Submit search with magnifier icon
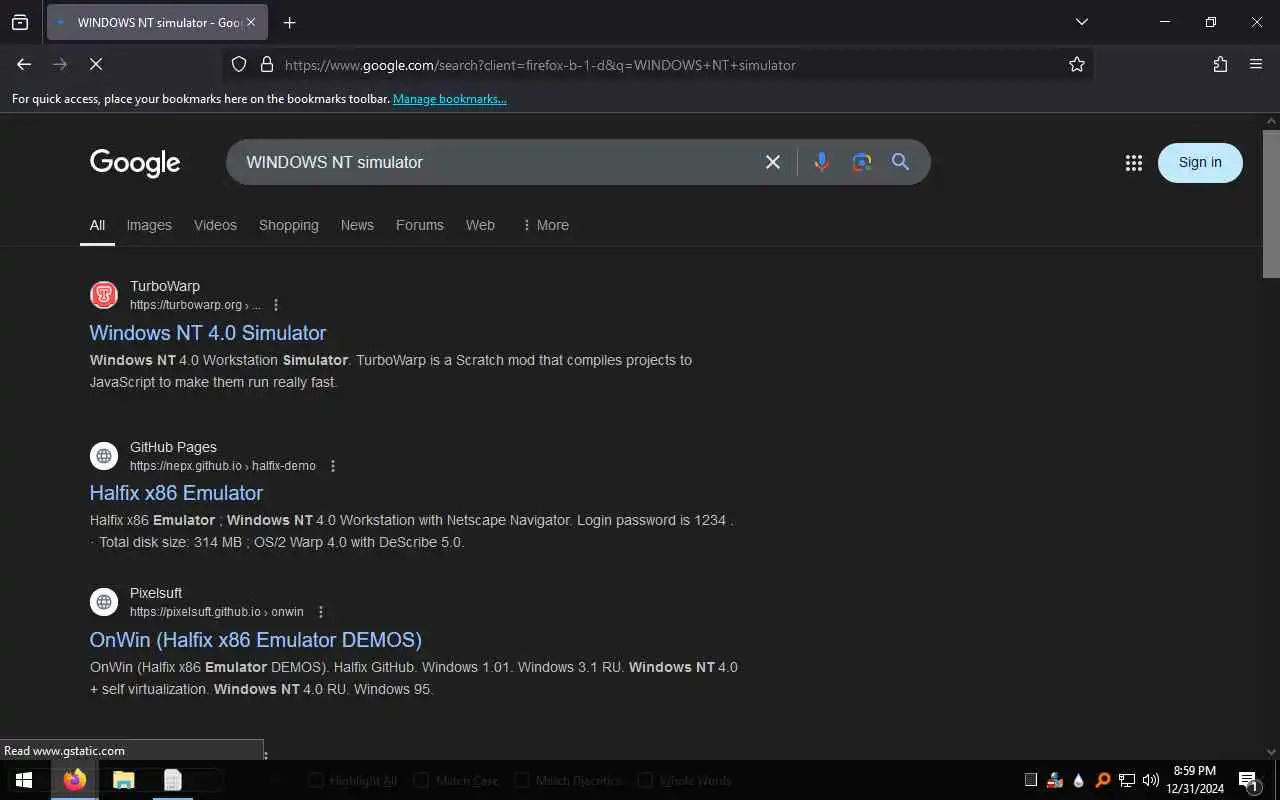 tap(900, 162)
